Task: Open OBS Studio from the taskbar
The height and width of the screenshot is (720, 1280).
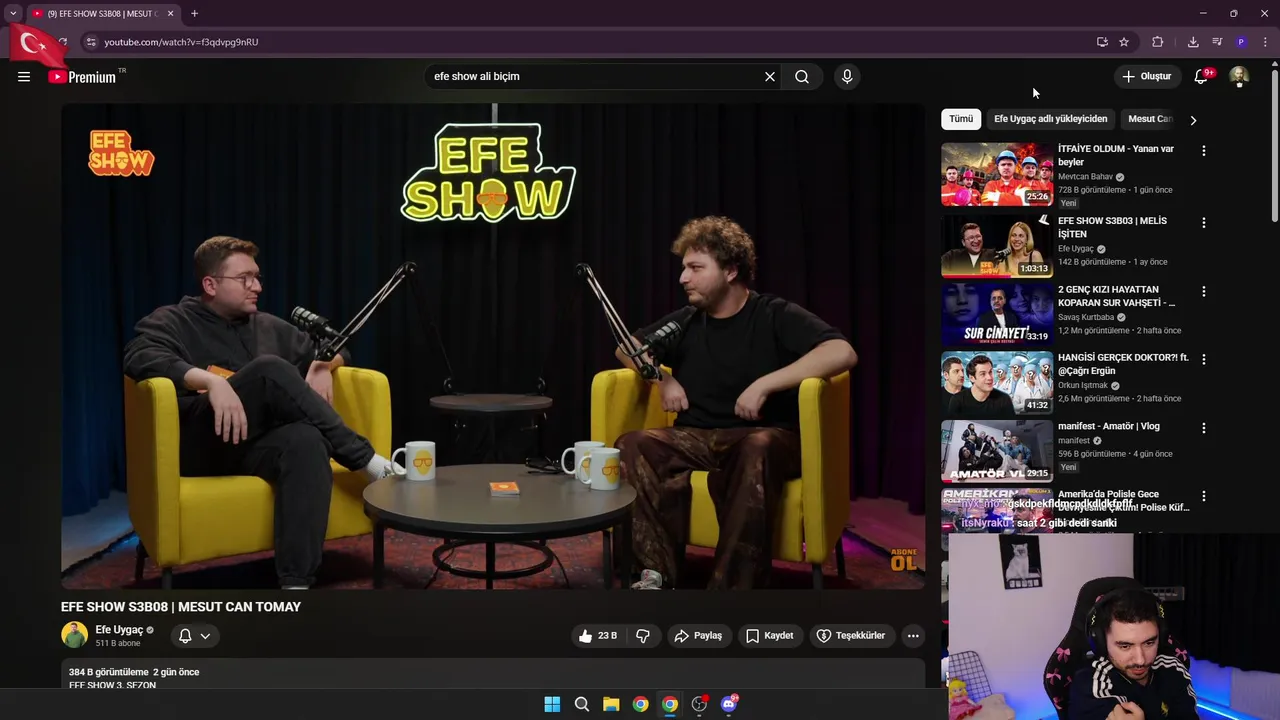Action: pyautogui.click(x=699, y=704)
